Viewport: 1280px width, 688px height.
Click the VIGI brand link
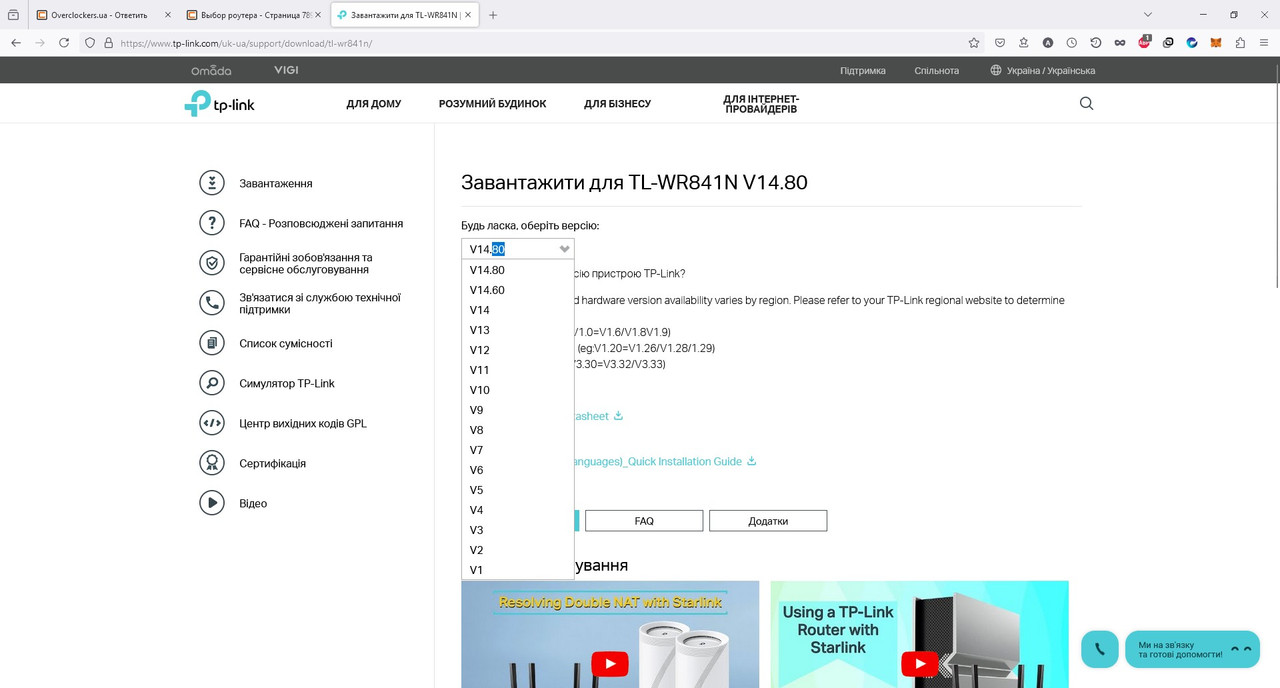286,70
